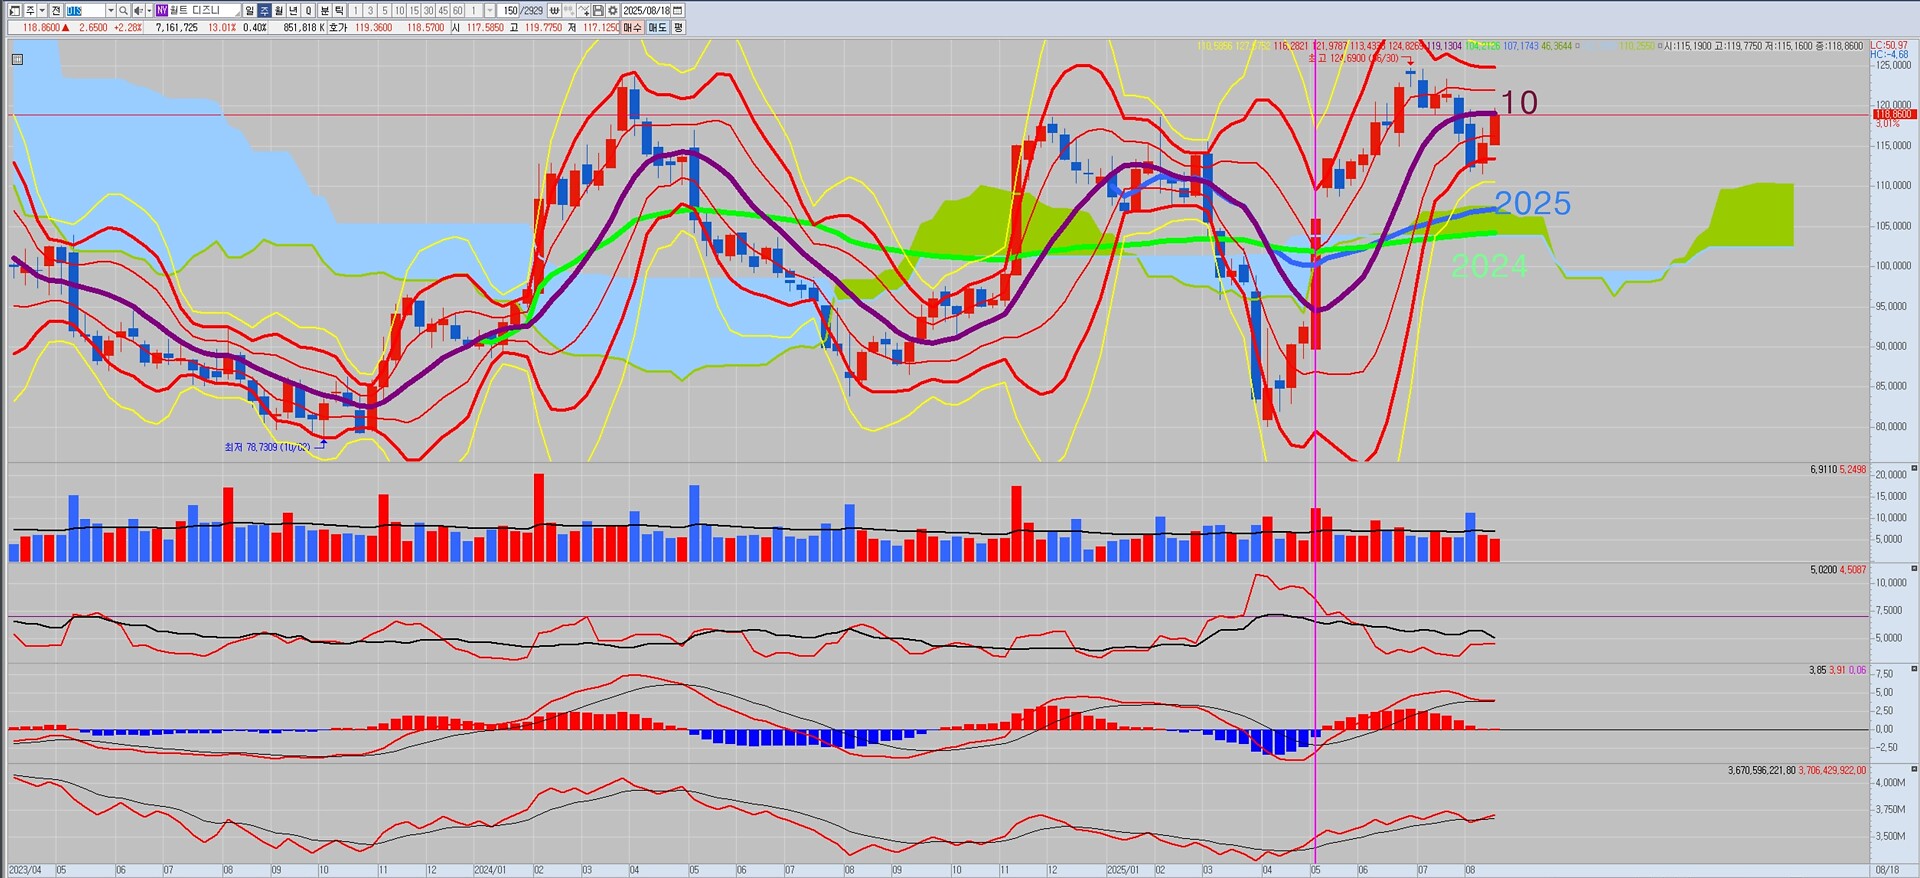This screenshot has height=878, width=1920.
Task: Click the OBV panel corner square button
Action: click(x=1914, y=769)
